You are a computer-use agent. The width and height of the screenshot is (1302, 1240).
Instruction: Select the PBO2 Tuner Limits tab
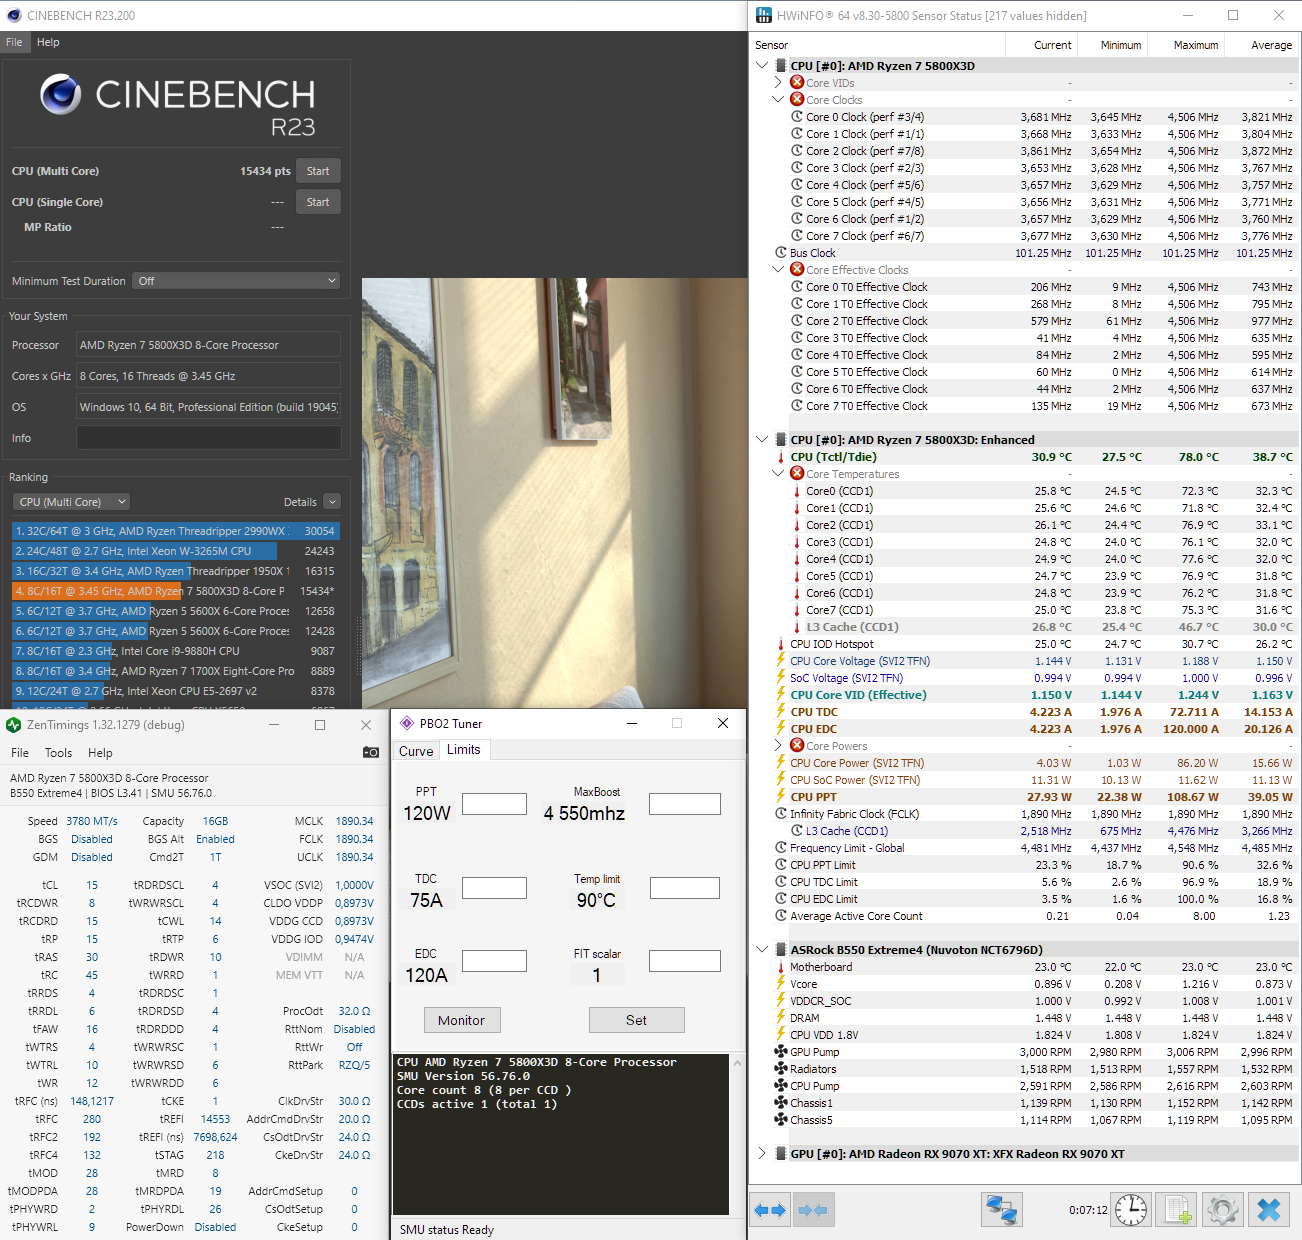pyautogui.click(x=463, y=750)
